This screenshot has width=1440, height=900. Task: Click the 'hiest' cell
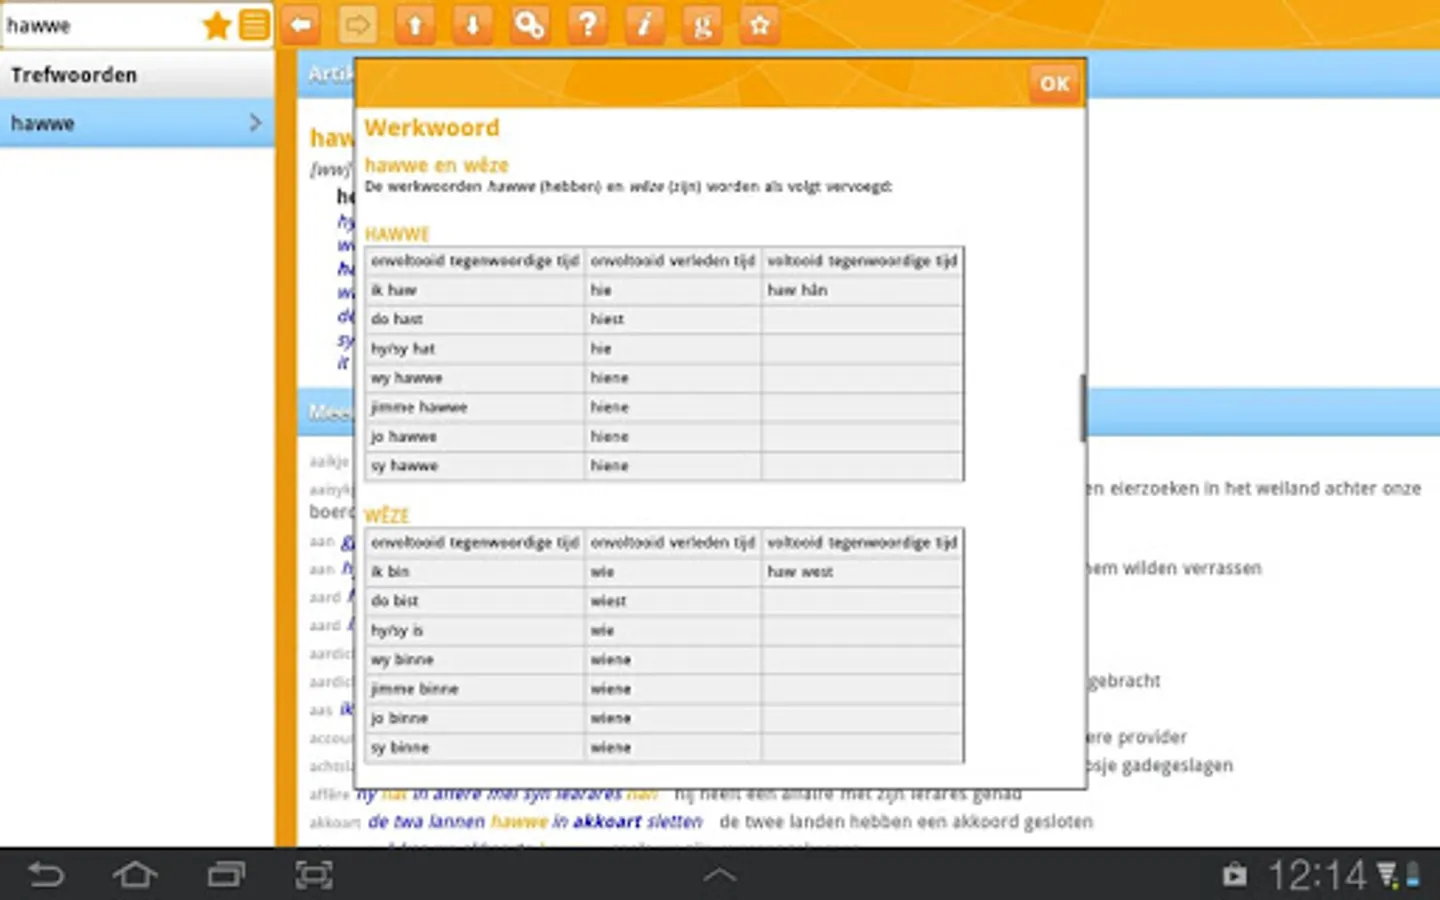pos(673,319)
